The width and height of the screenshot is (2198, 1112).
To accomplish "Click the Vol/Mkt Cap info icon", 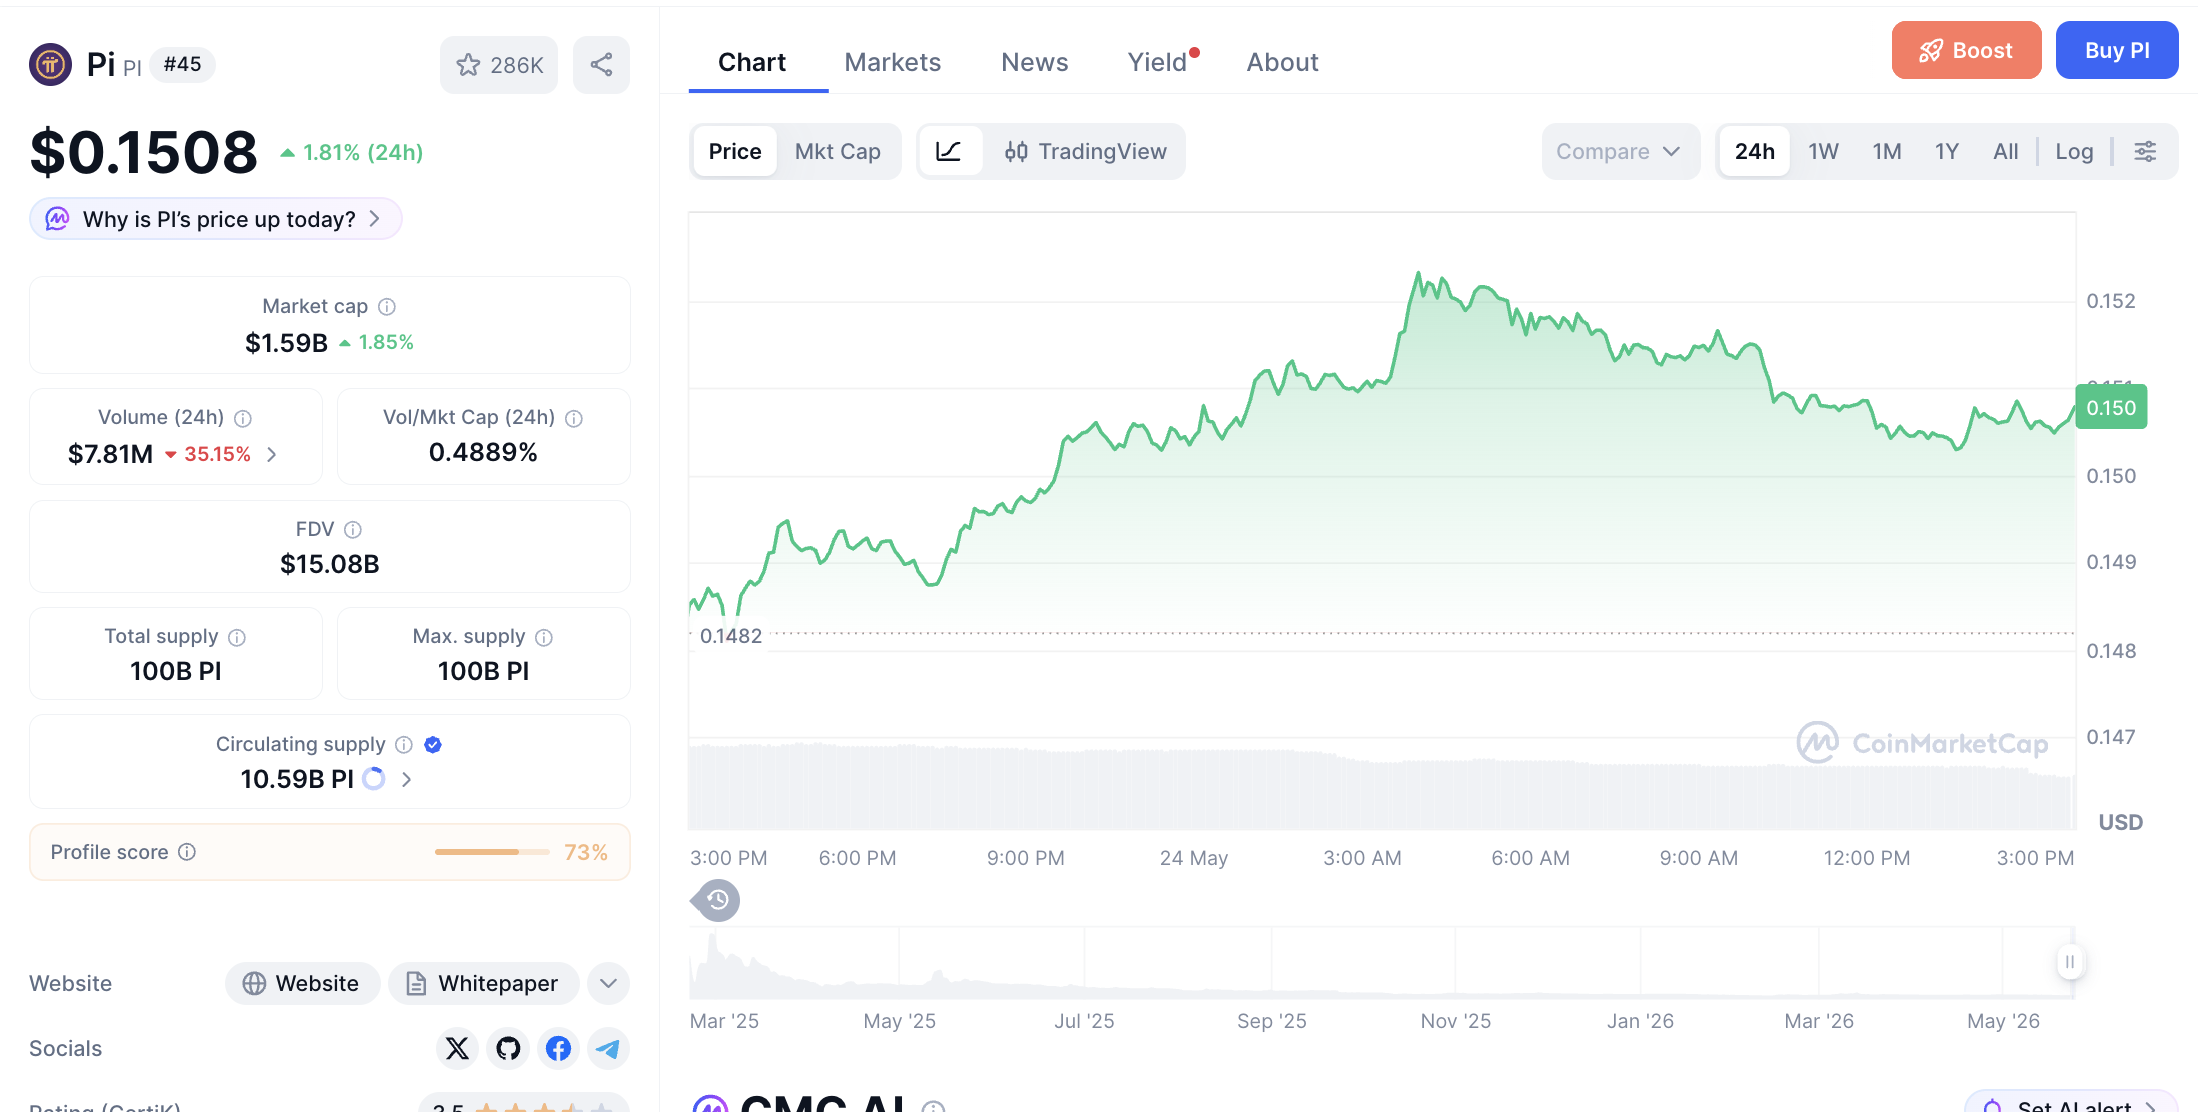I will pyautogui.click(x=574, y=418).
